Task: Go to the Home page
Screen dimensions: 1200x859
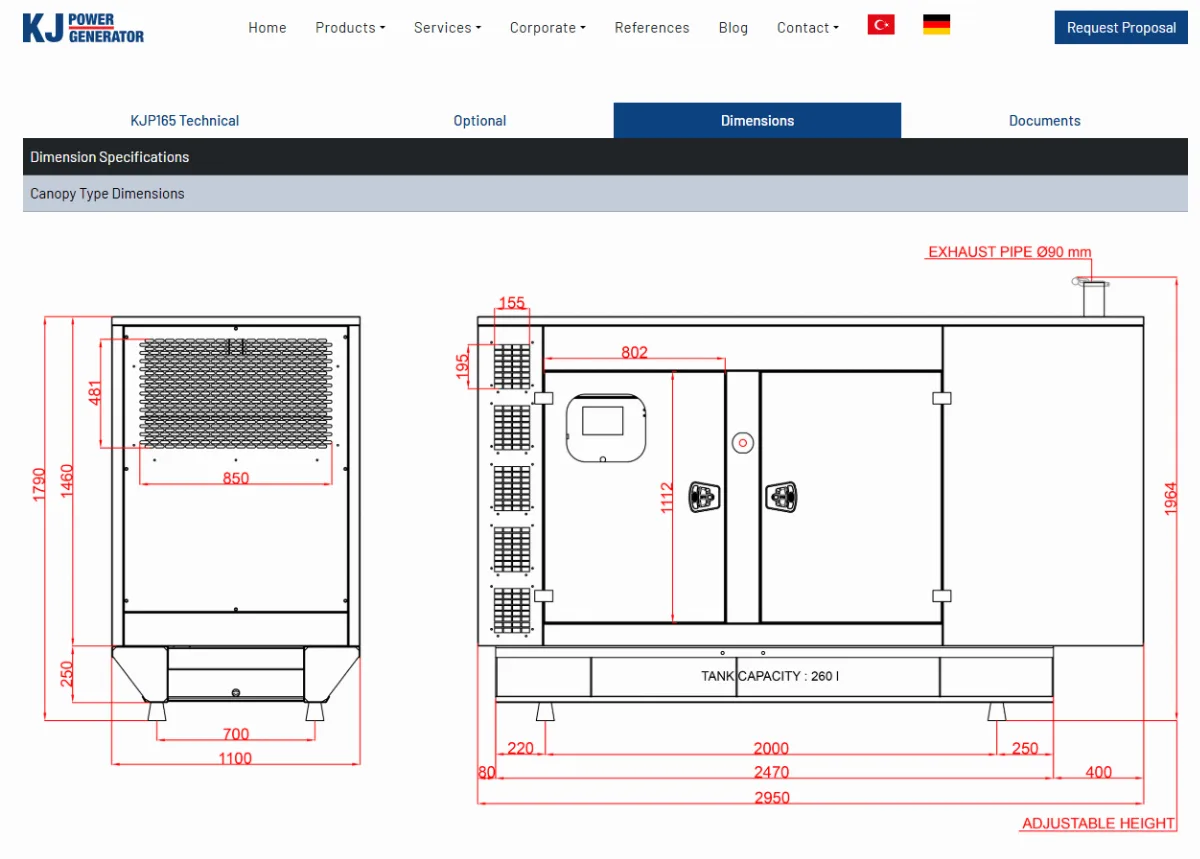Action: 267,28
